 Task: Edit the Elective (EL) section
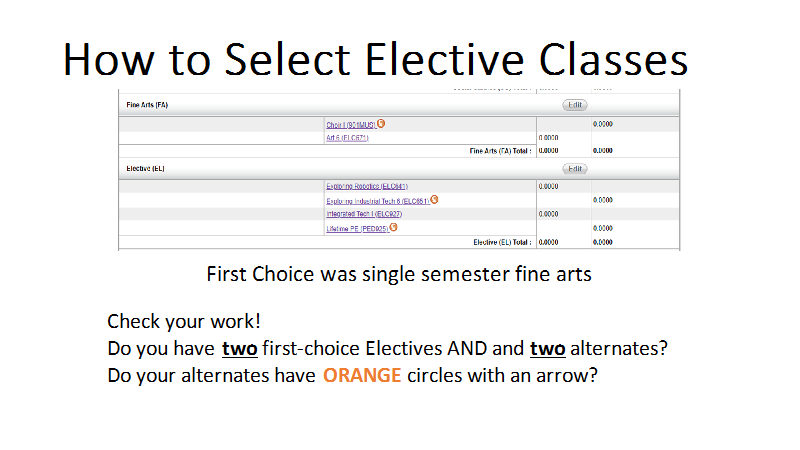tap(575, 169)
